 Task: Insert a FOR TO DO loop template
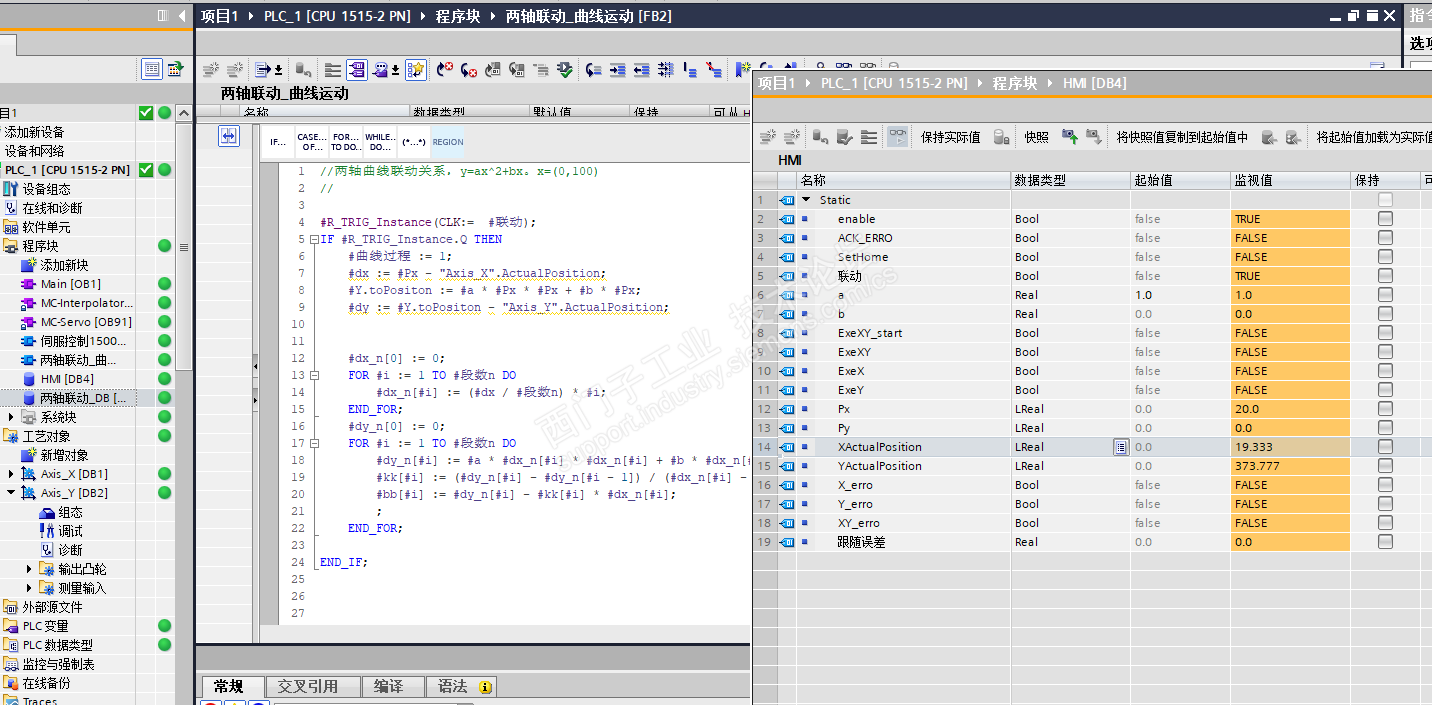(x=345, y=141)
